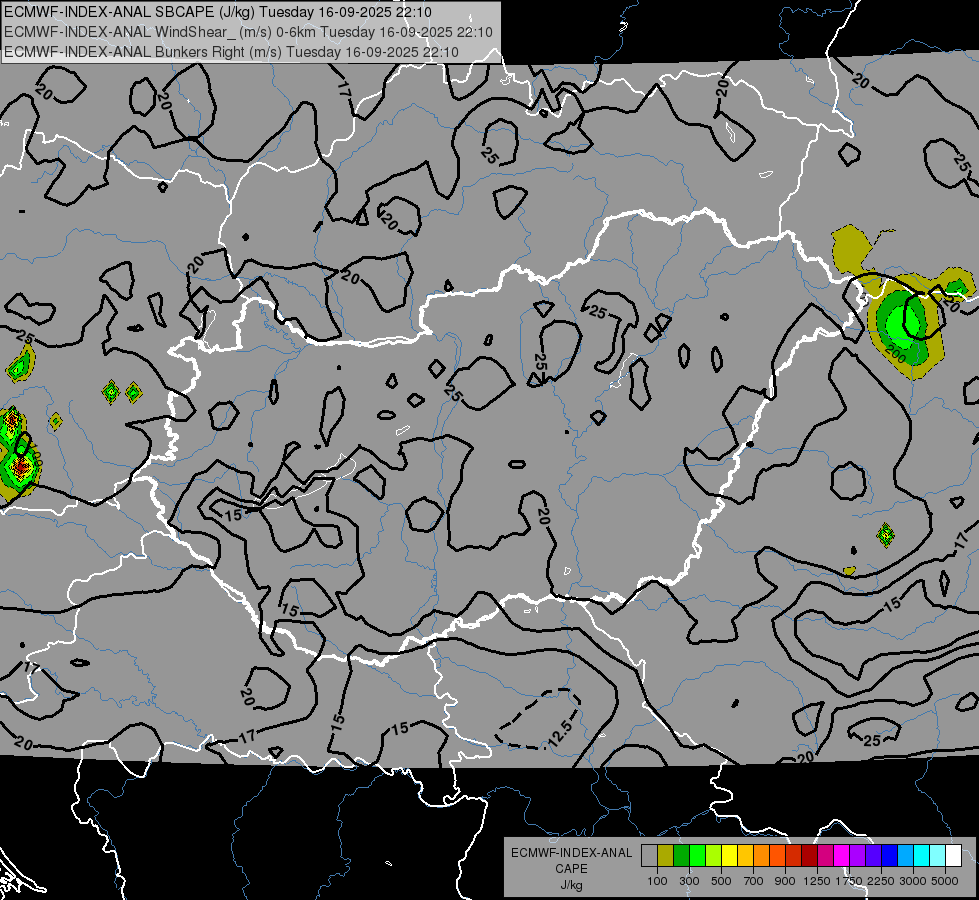This screenshot has width=979, height=900.
Task: Click the purple swatch starting at 1750
Action: click(858, 855)
